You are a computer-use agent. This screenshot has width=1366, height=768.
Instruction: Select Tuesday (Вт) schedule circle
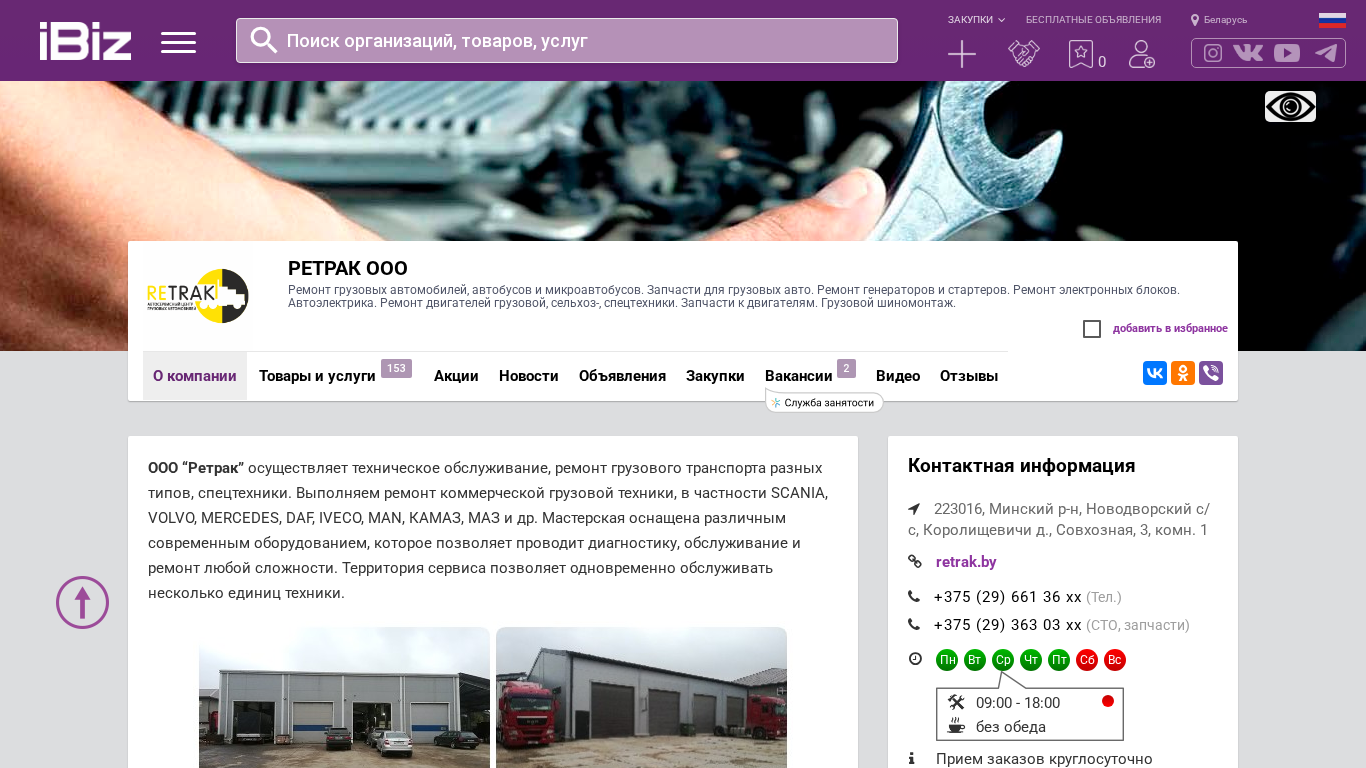[x=975, y=660]
